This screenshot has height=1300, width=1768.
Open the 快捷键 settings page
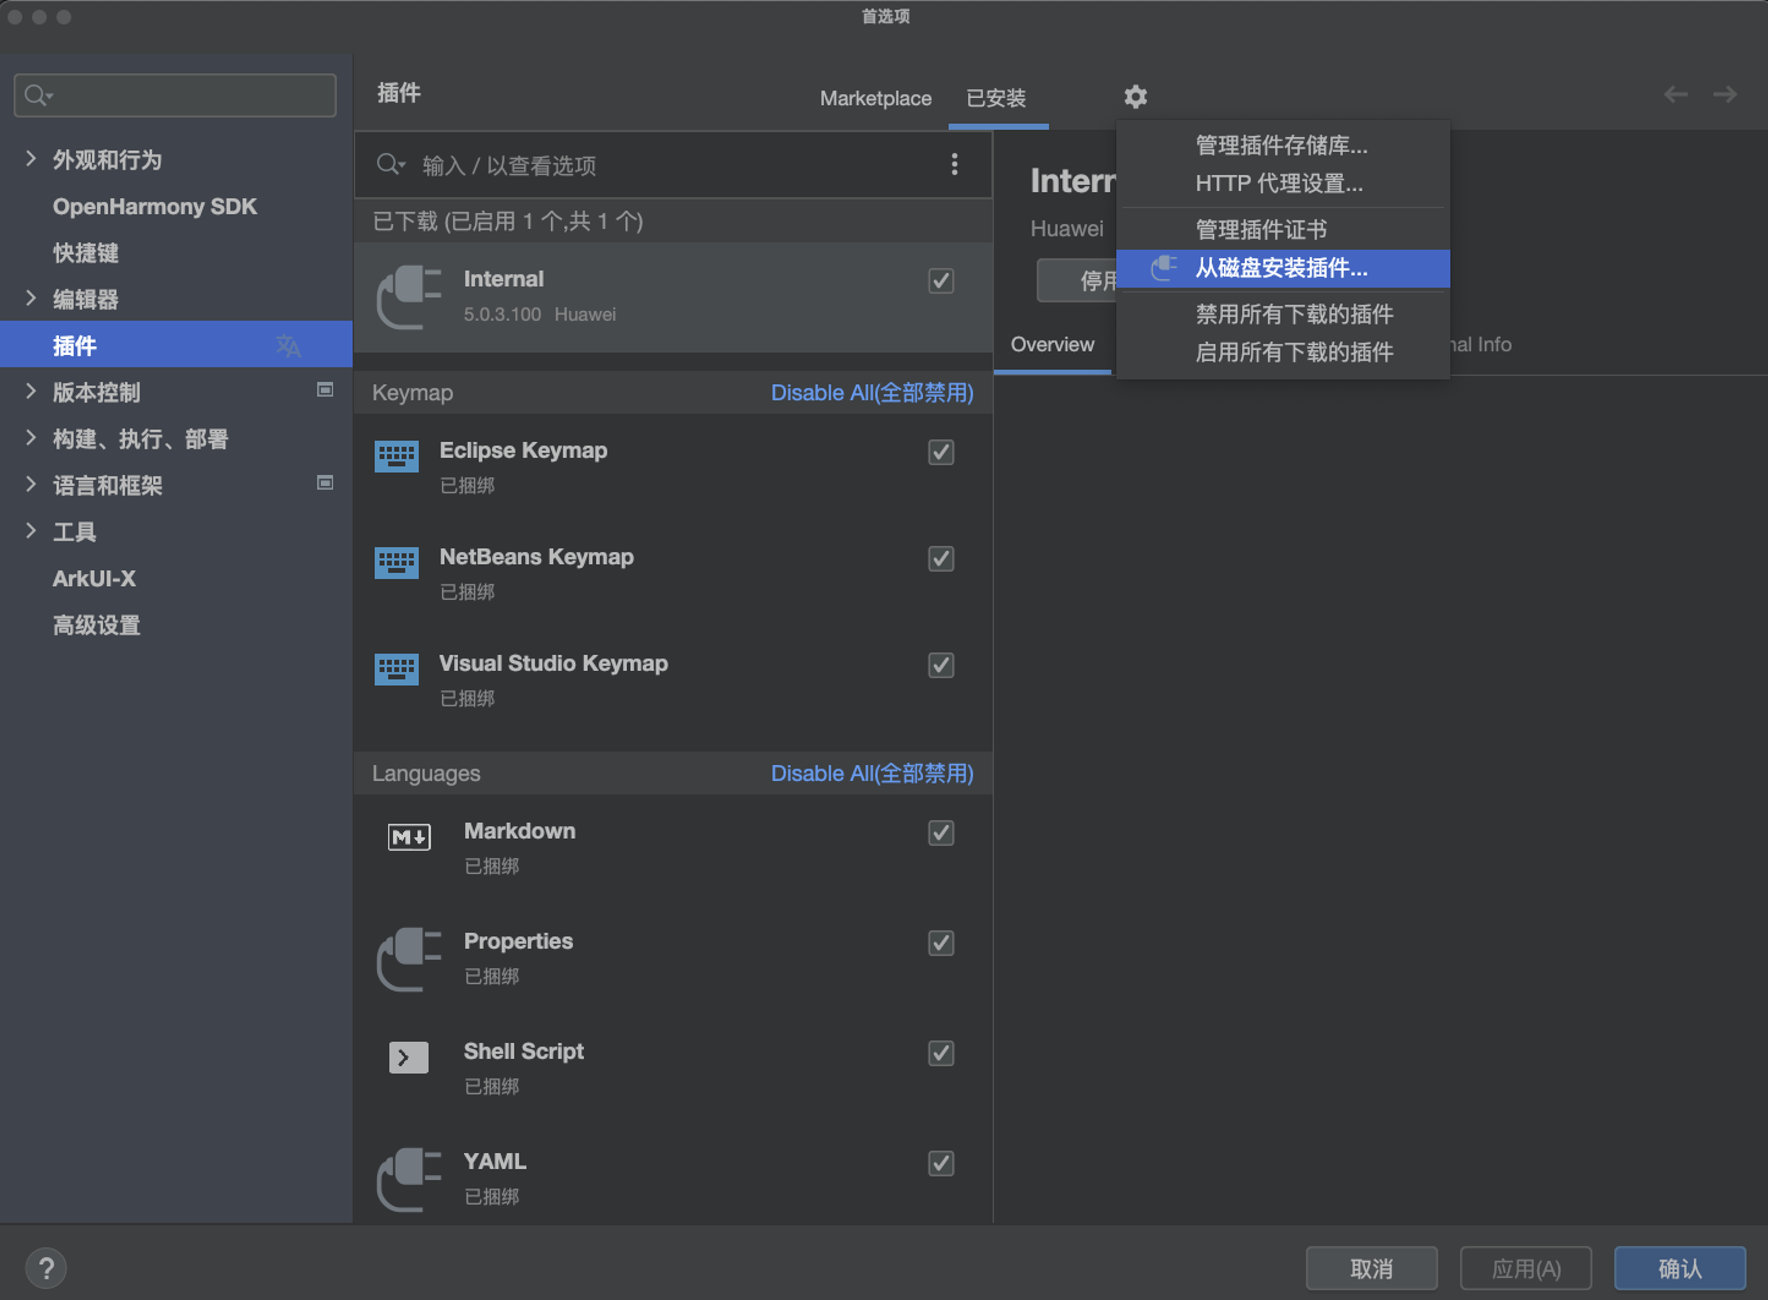(86, 252)
